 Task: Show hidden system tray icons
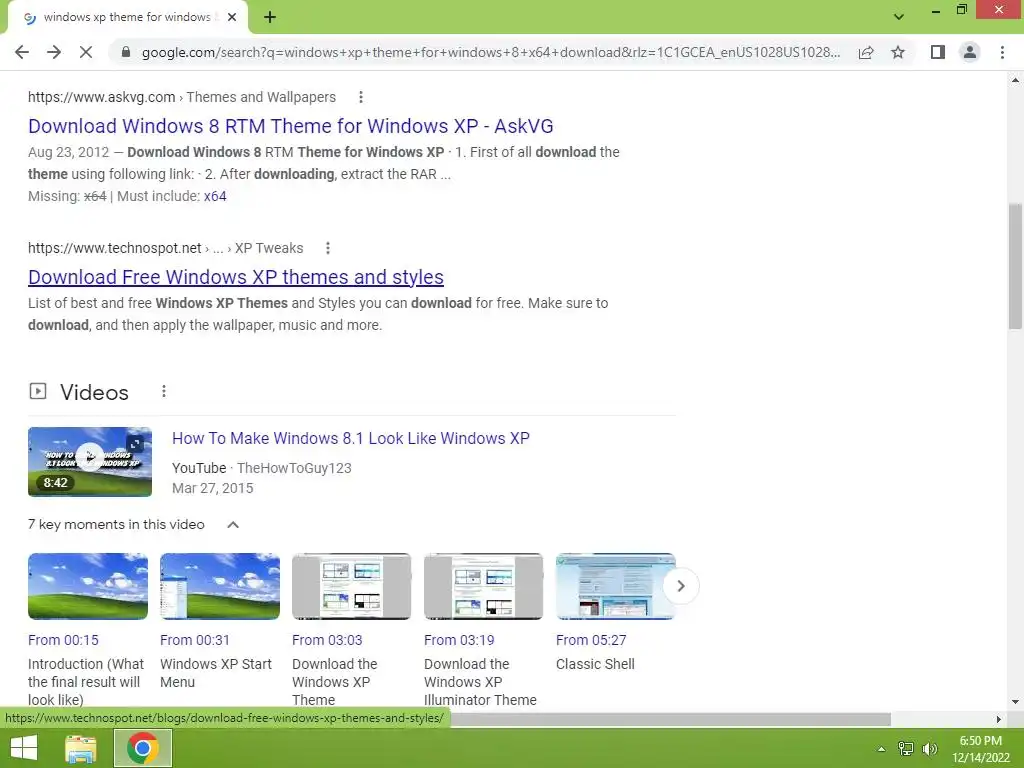(881, 749)
